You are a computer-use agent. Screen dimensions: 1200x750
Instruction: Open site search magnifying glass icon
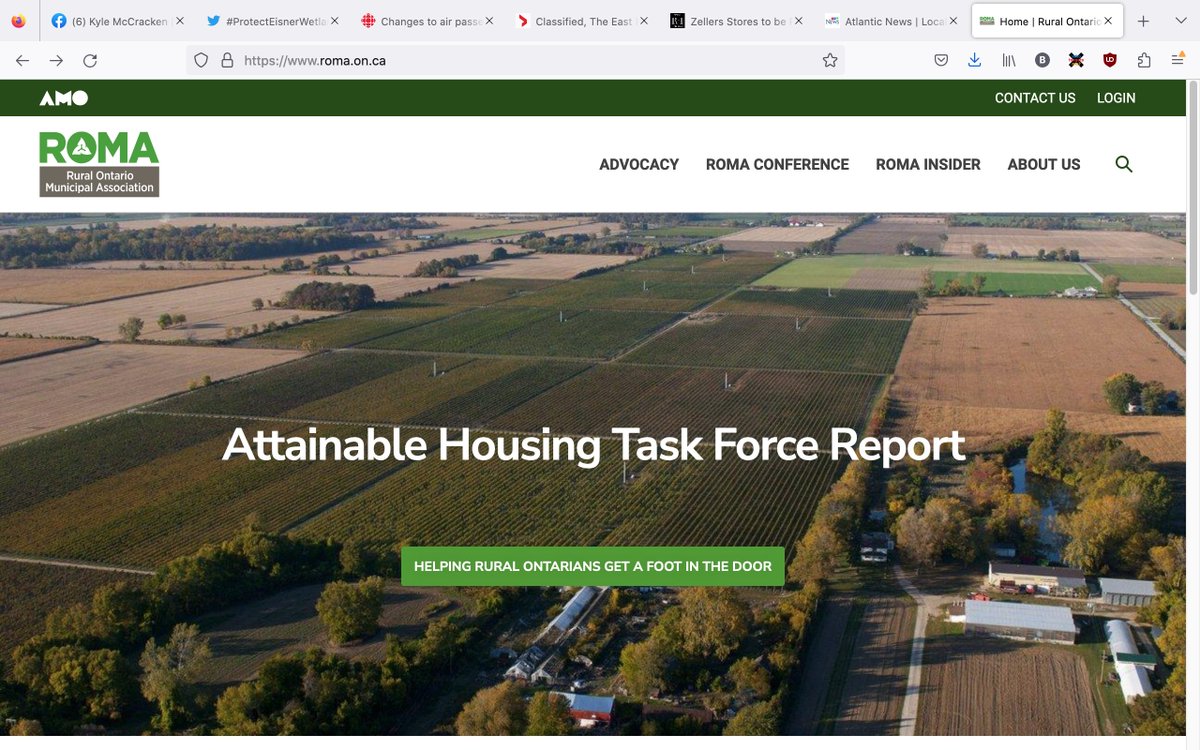[x=1124, y=164]
